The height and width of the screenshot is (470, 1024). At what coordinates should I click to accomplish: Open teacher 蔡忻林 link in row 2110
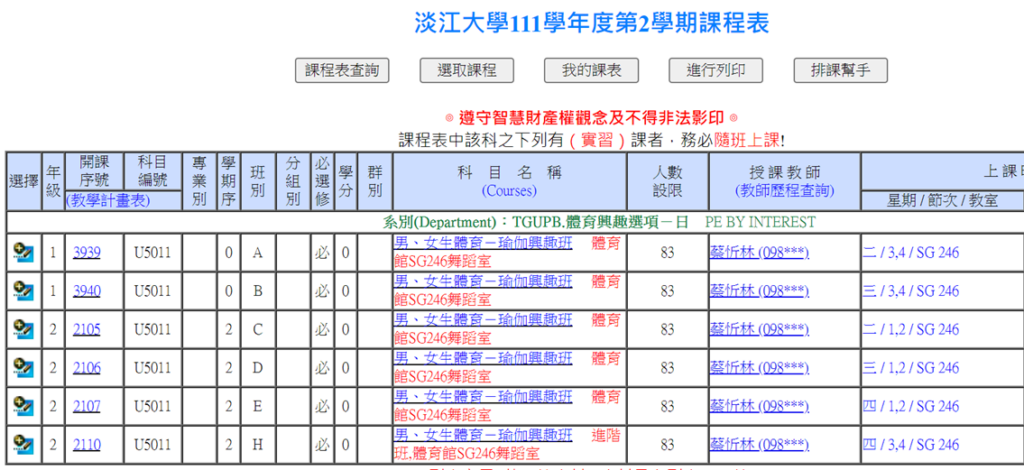click(x=760, y=445)
